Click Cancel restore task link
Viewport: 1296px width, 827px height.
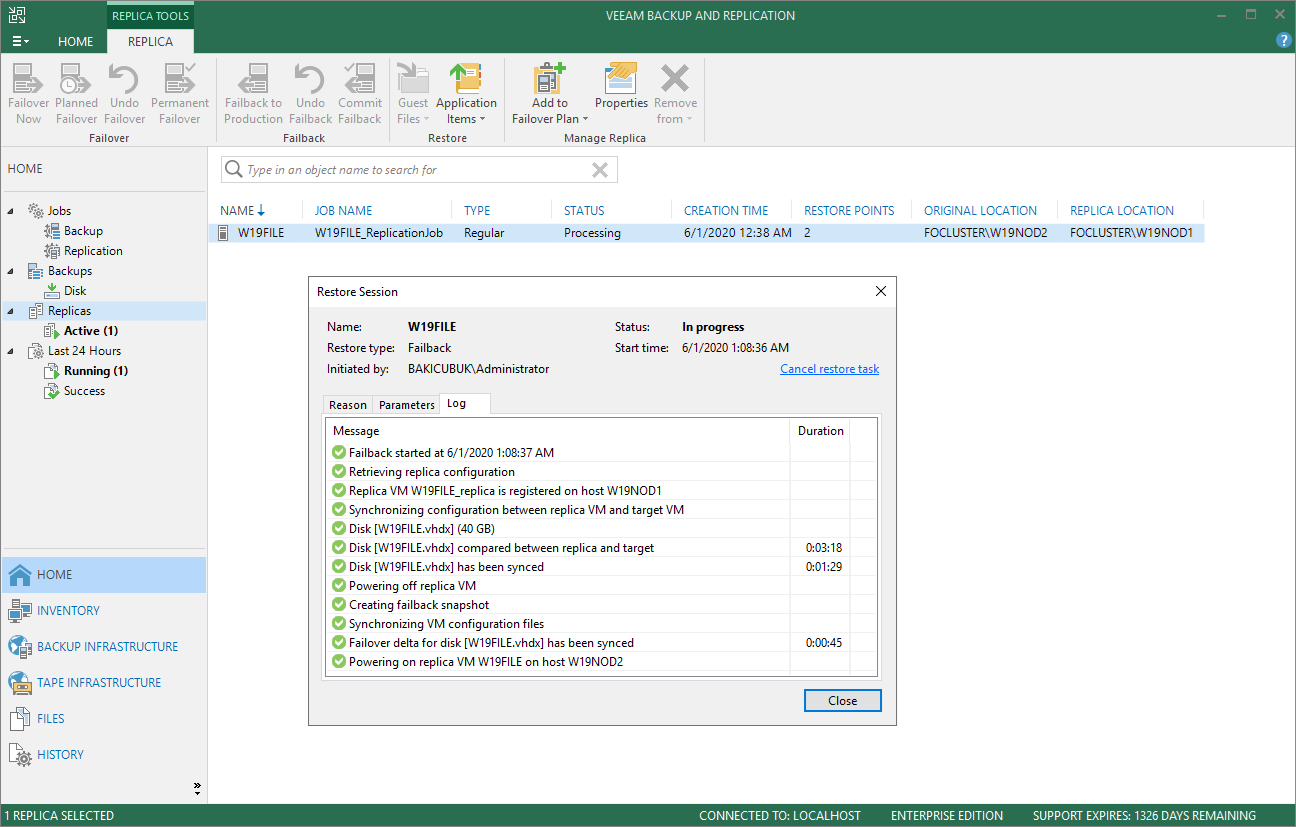tap(830, 369)
